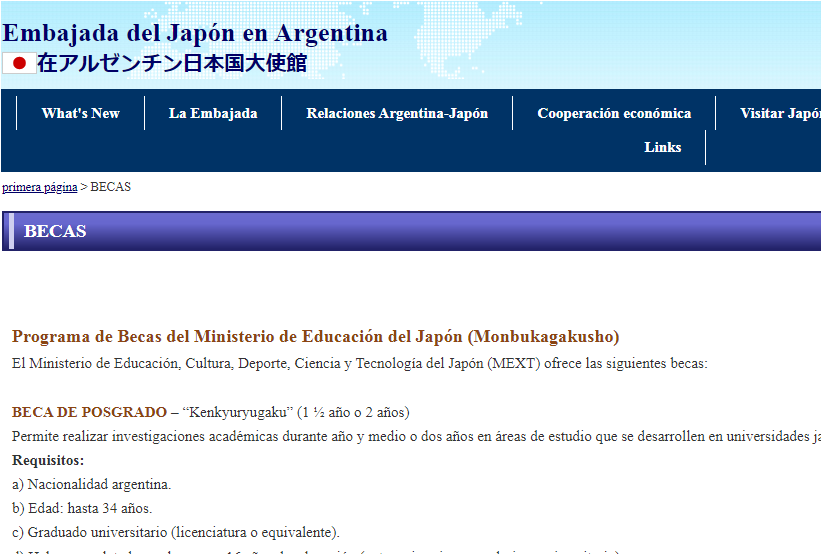The width and height of the screenshot is (822, 555).
Task: Click the line 'c) Graduado universitario'
Action: pyautogui.click(x=176, y=532)
